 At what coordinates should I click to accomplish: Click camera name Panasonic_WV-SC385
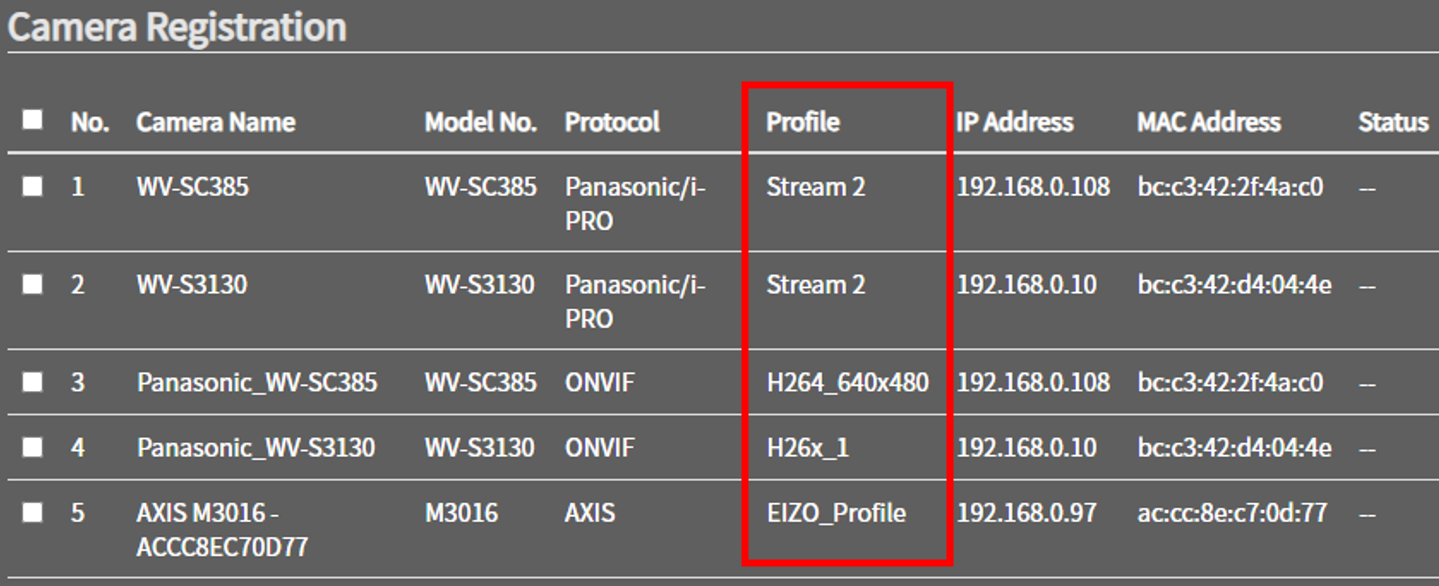[x=257, y=382]
